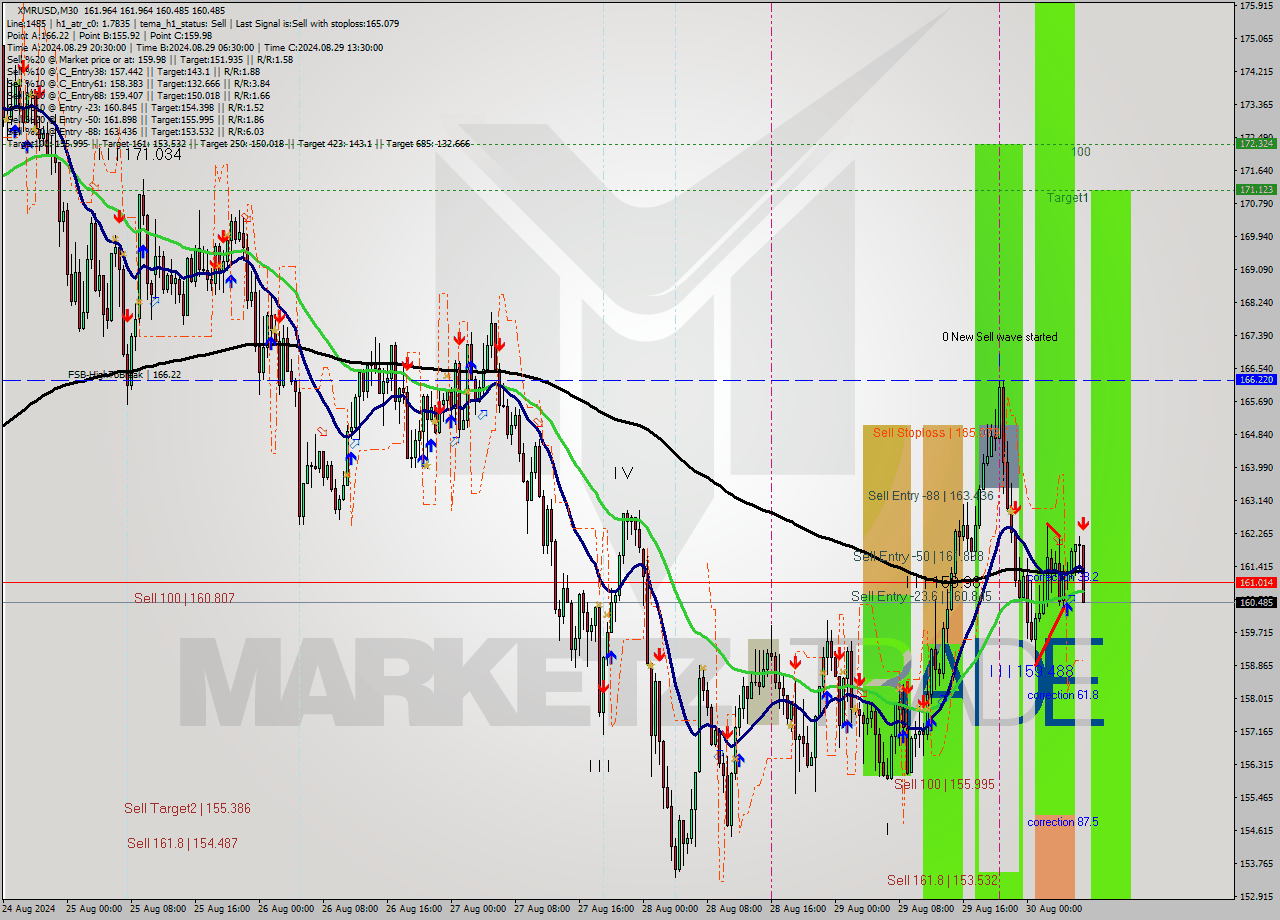The image size is (1280, 920).
Task: Click the 'Target100: 155.995' info text
Action: 48,144
